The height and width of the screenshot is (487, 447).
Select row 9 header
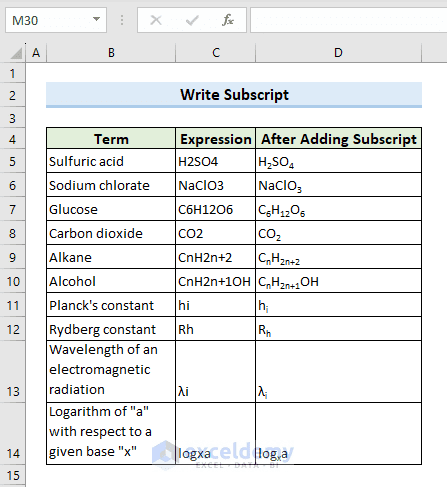click(x=13, y=257)
